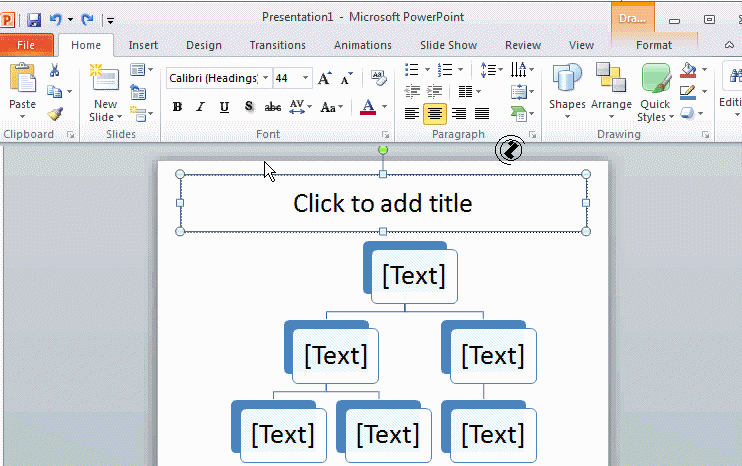This screenshot has height=466, width=742.
Task: Click Clear All Formatting icon
Action: 379,78
